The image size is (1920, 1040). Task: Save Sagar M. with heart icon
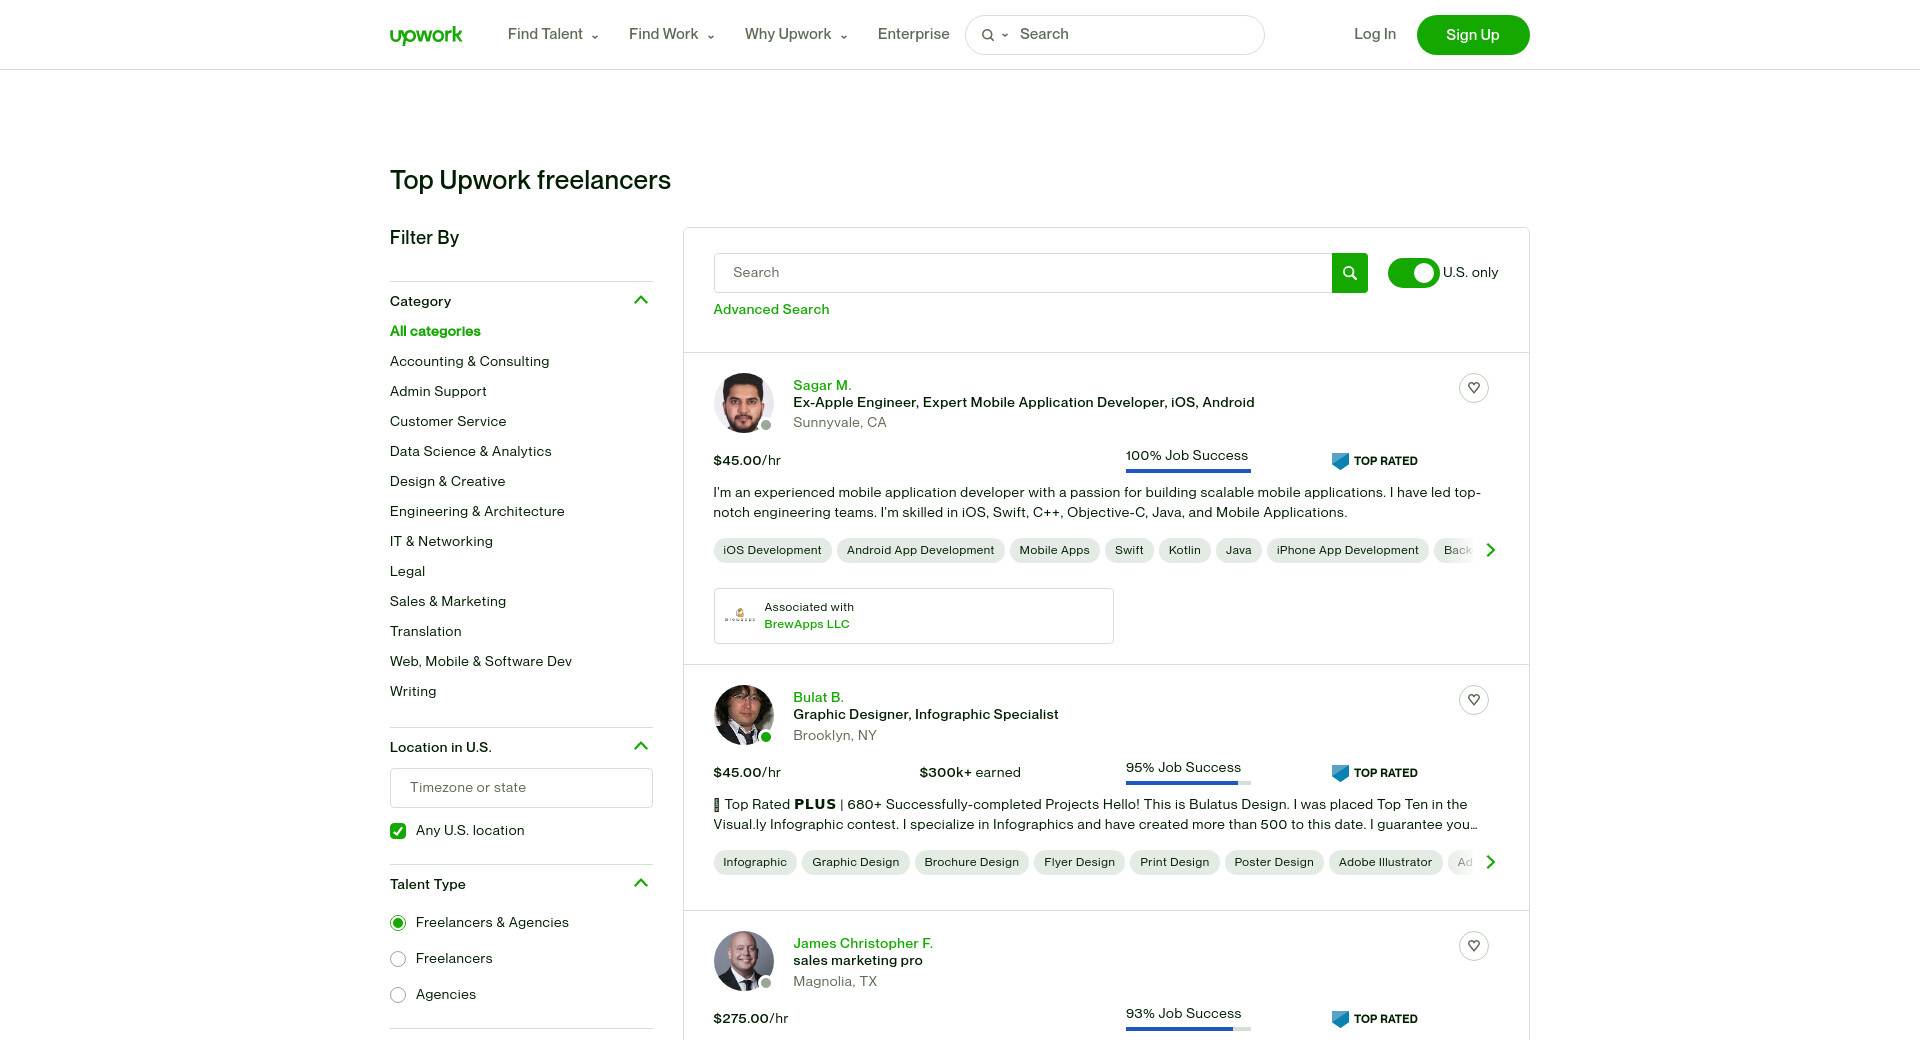point(1473,388)
